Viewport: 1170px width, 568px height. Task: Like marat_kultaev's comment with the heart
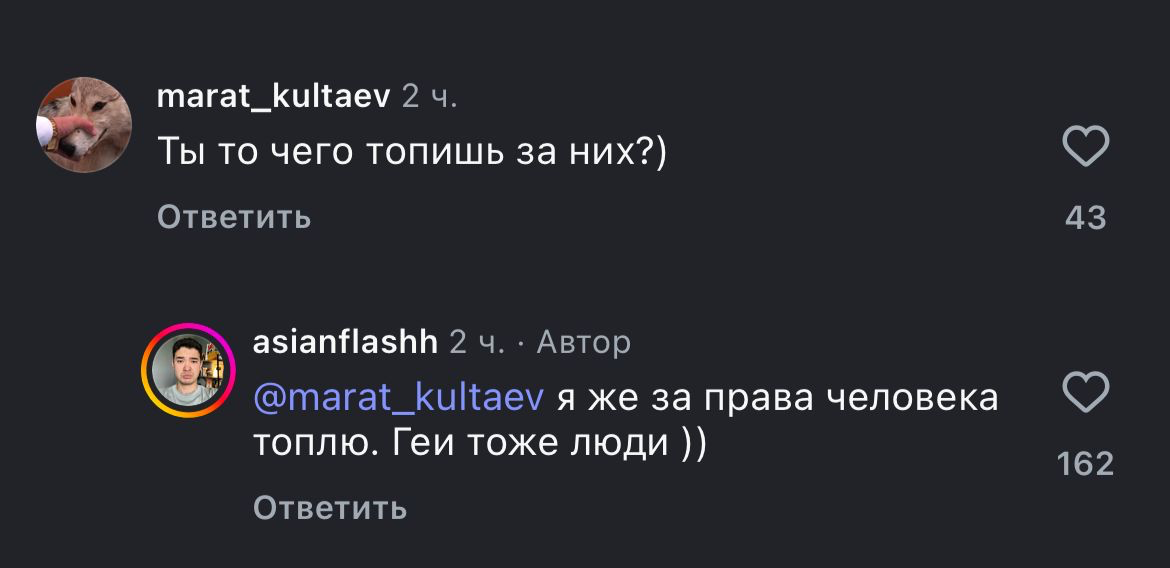[x=1085, y=148]
